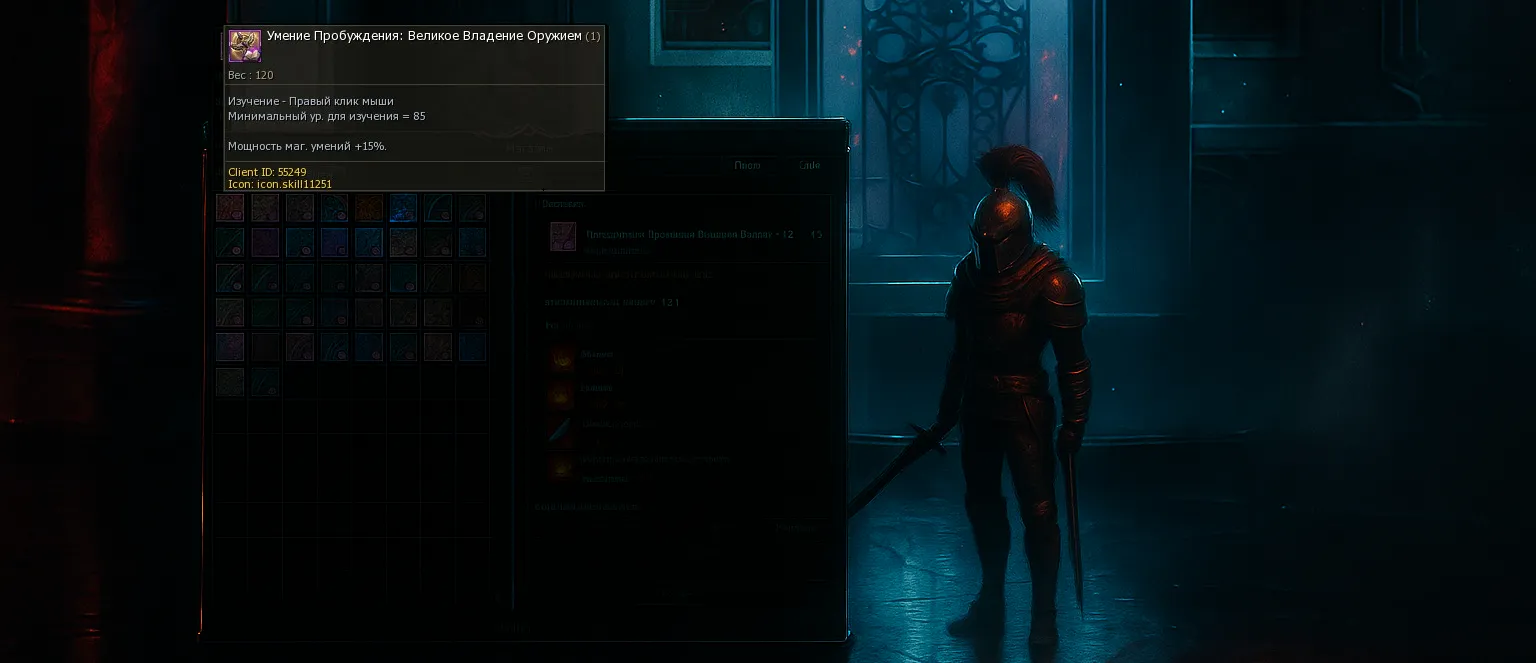The height and width of the screenshot is (663, 1536).
Task: Open the left tab at the right panel's top
Action: (747, 166)
